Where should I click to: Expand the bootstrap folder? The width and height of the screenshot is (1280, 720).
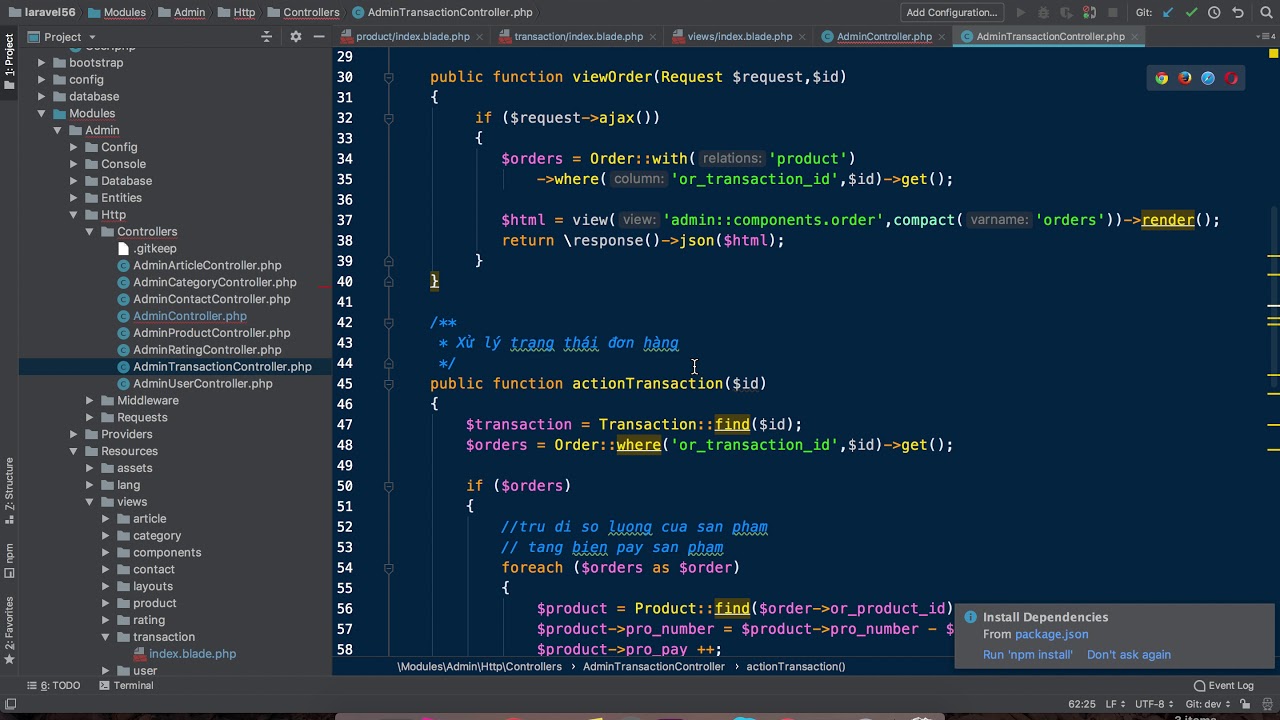tap(42, 63)
